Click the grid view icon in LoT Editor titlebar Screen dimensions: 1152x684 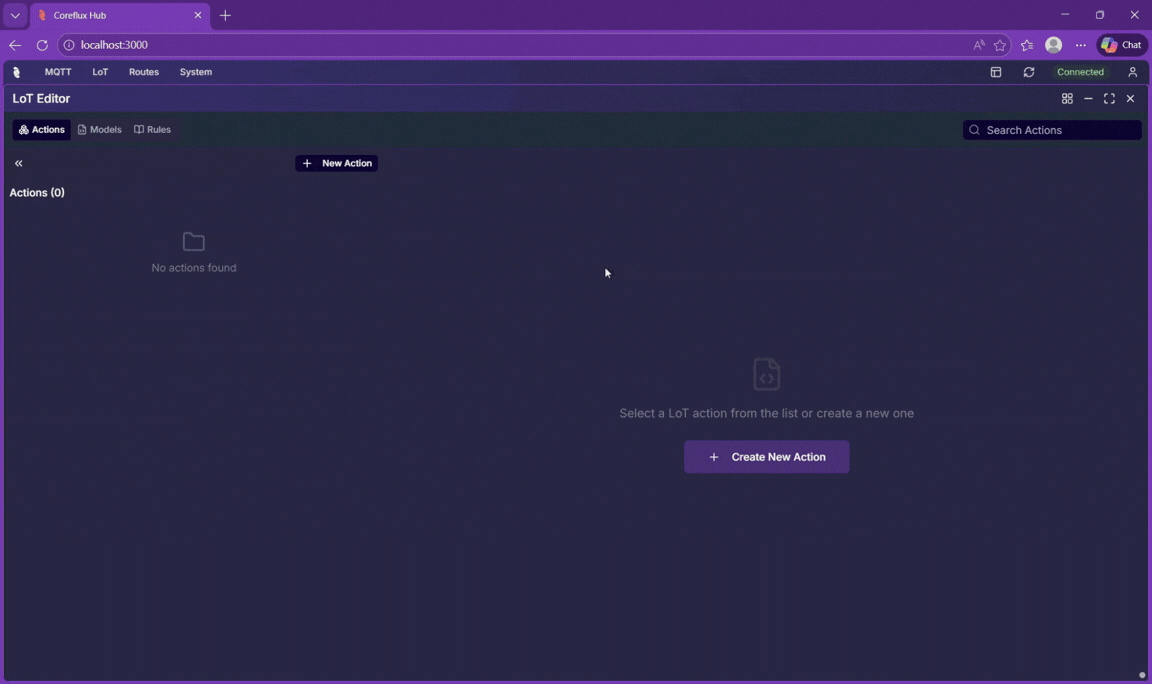[1067, 98]
